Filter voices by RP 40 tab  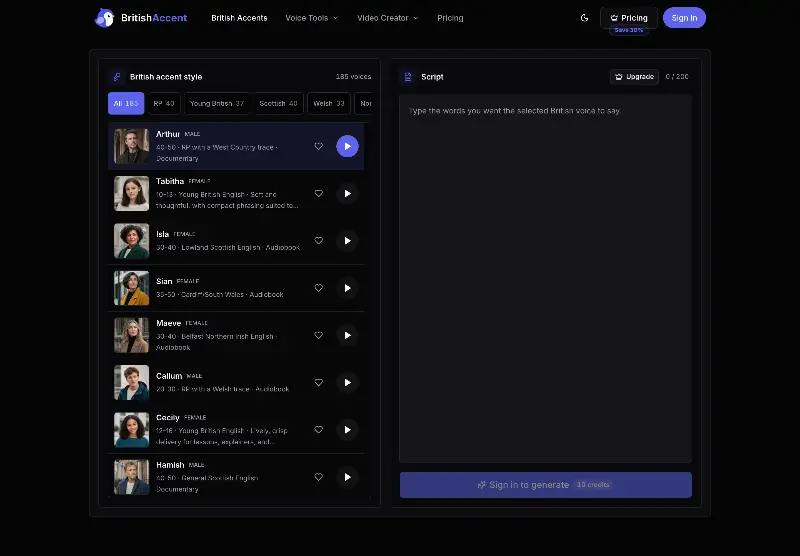point(164,104)
